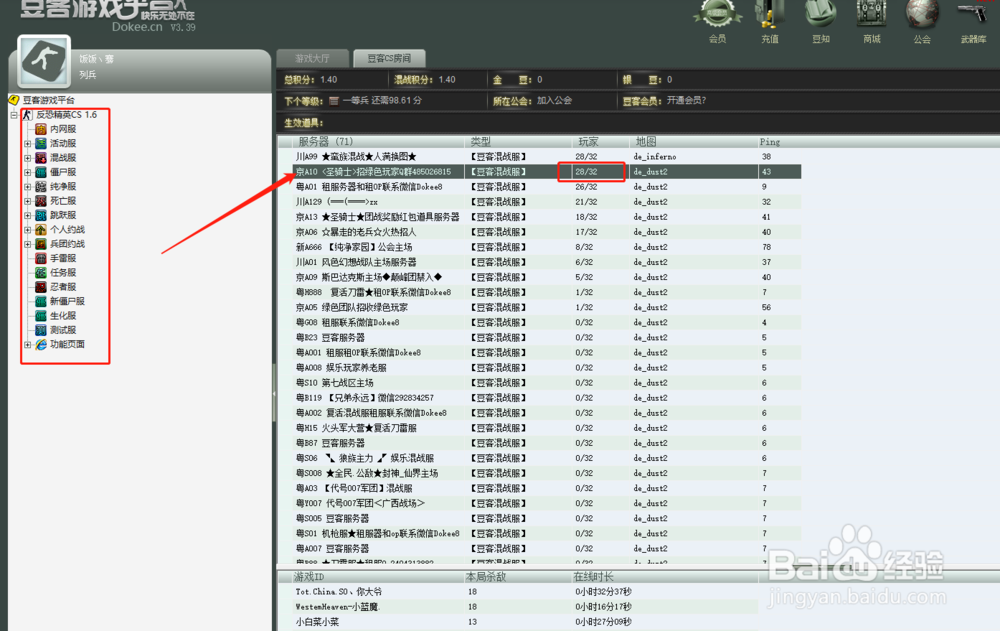The image size is (1000, 631).
Task: Open the 武器库 pistol icon
Action: coord(973,14)
